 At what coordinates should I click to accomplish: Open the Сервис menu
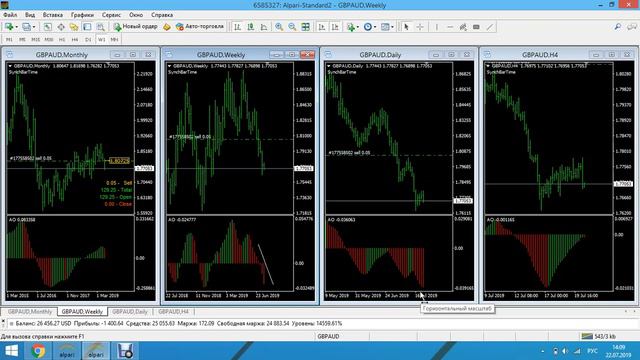pos(111,15)
